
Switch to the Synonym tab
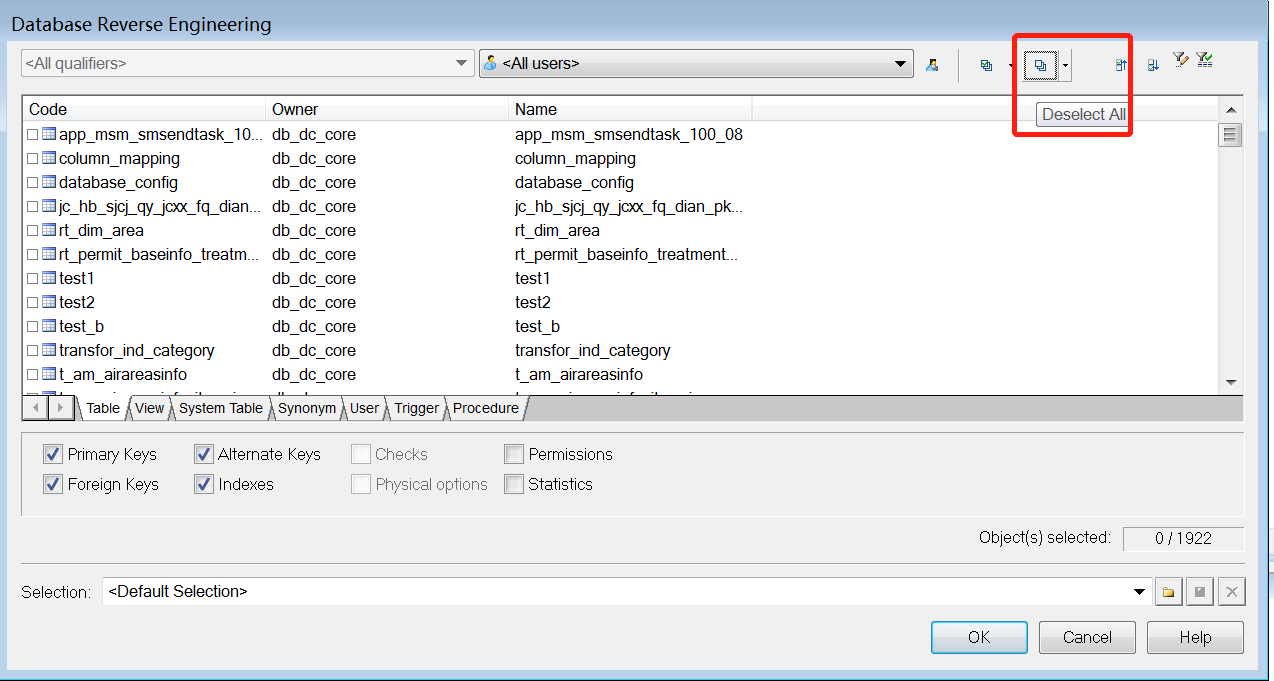tap(307, 408)
